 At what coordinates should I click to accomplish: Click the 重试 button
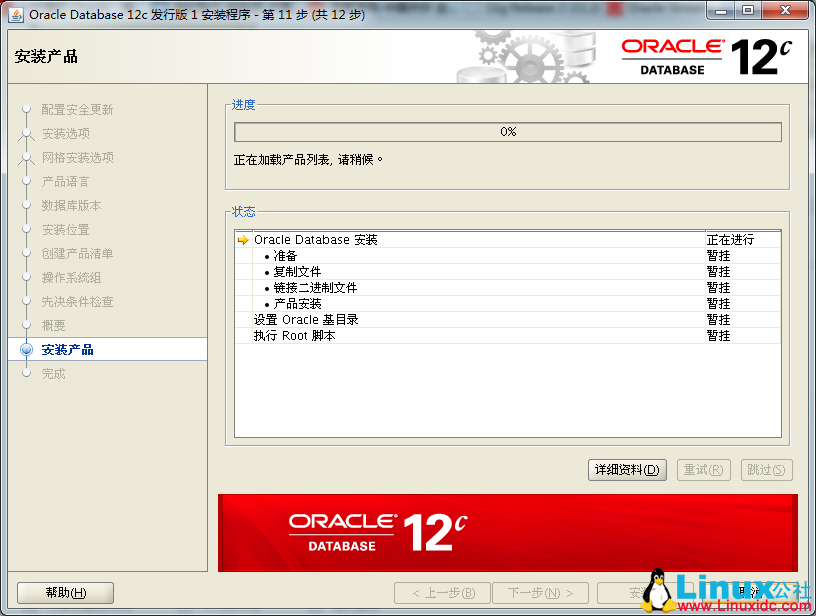pos(703,470)
